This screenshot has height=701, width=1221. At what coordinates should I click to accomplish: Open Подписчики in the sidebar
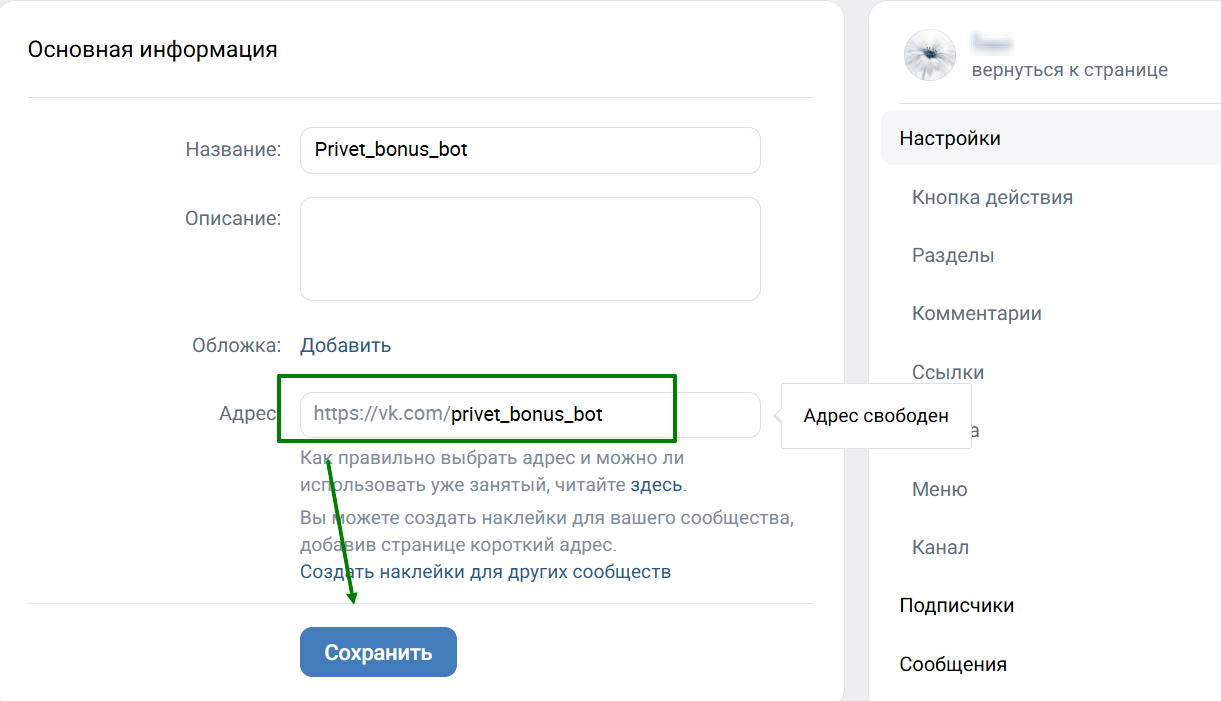tap(956, 605)
